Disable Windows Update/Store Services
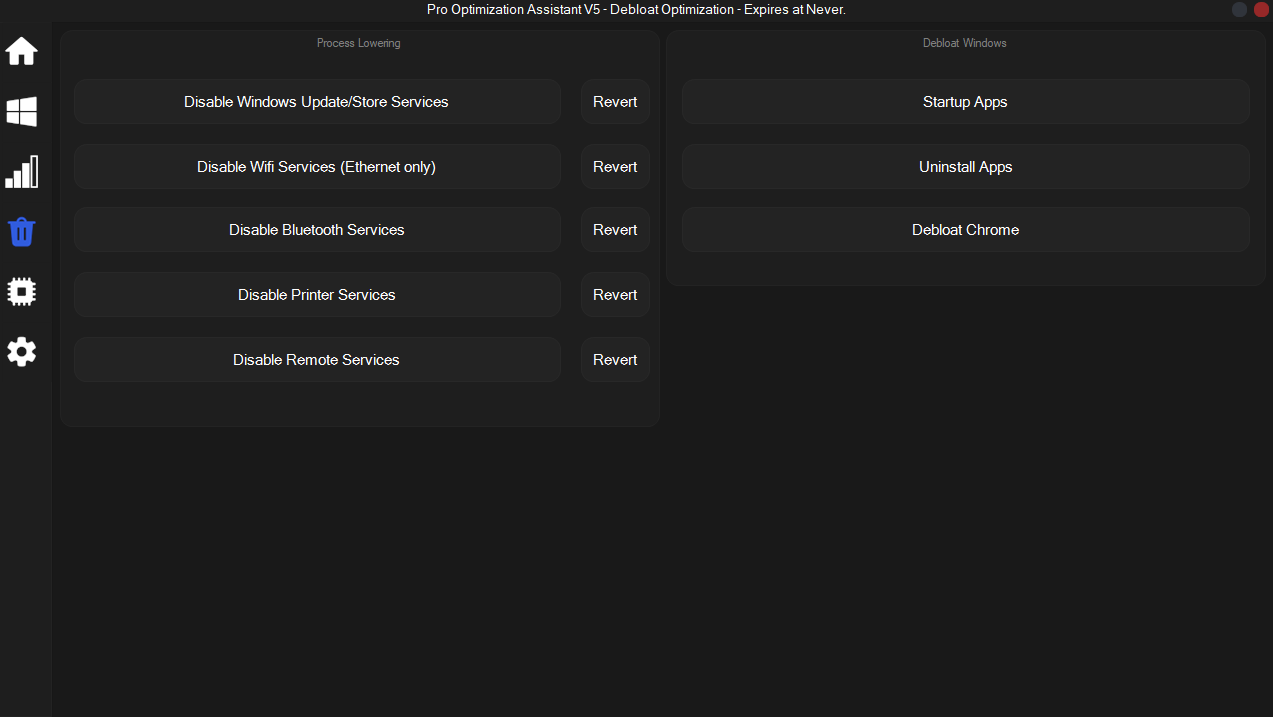This screenshot has height=717, width=1273. point(317,102)
